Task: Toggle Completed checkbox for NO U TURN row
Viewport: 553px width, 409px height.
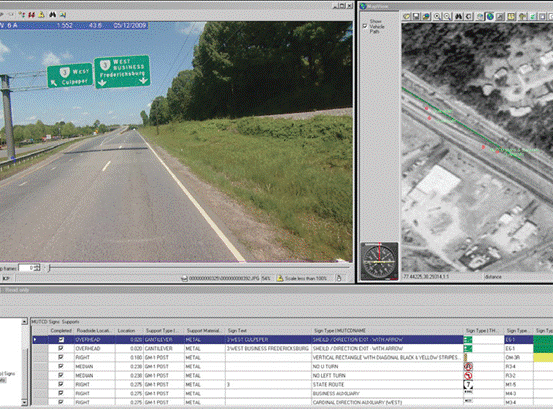Action: pos(61,366)
